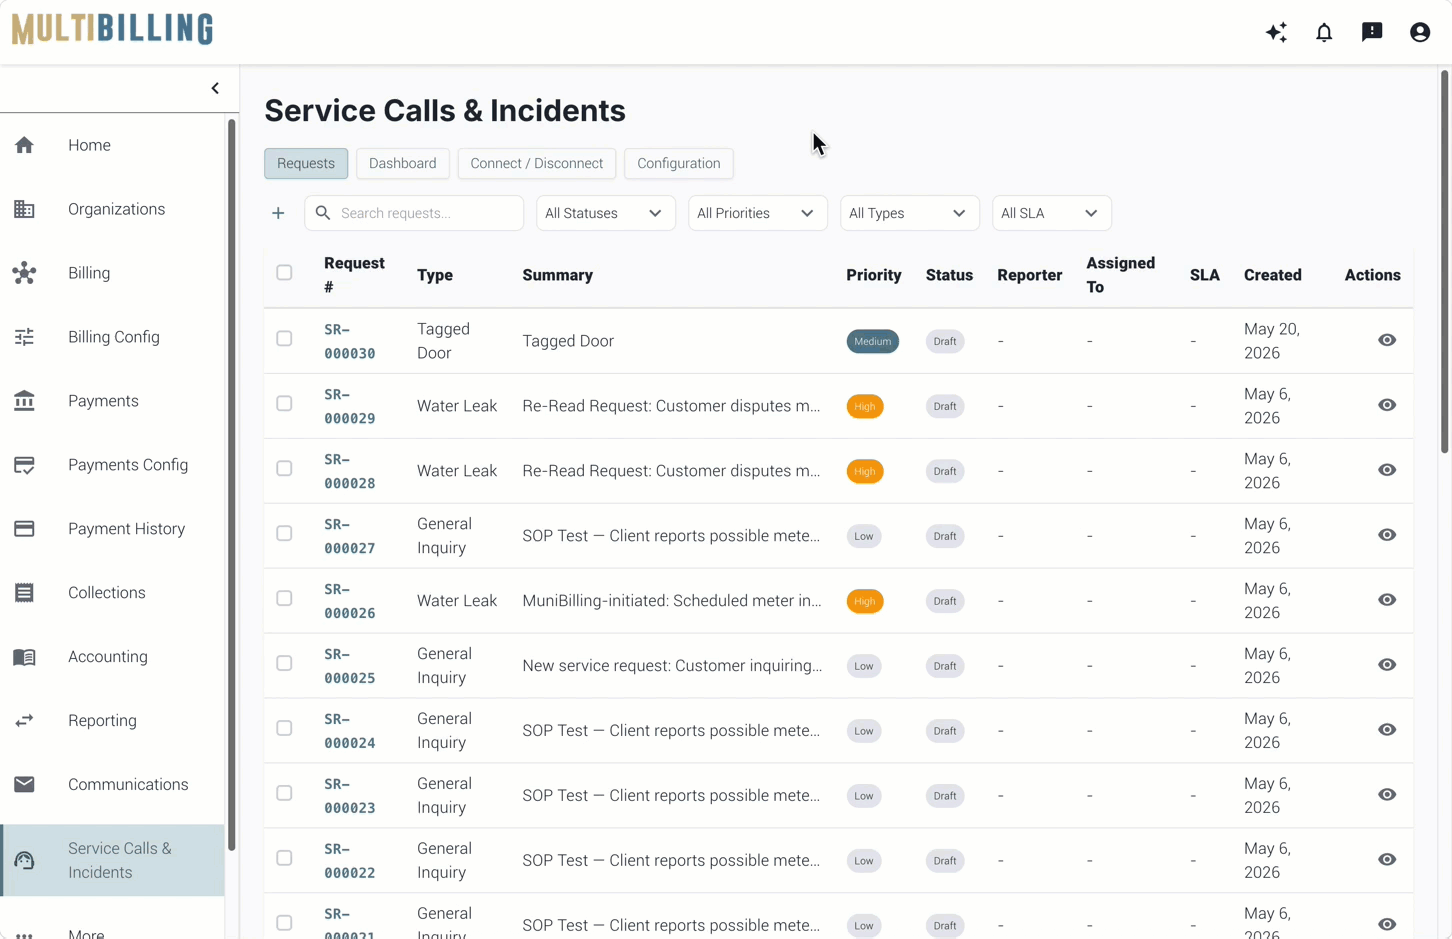Click the sidebar vertical scrollbar

[x=231, y=485]
